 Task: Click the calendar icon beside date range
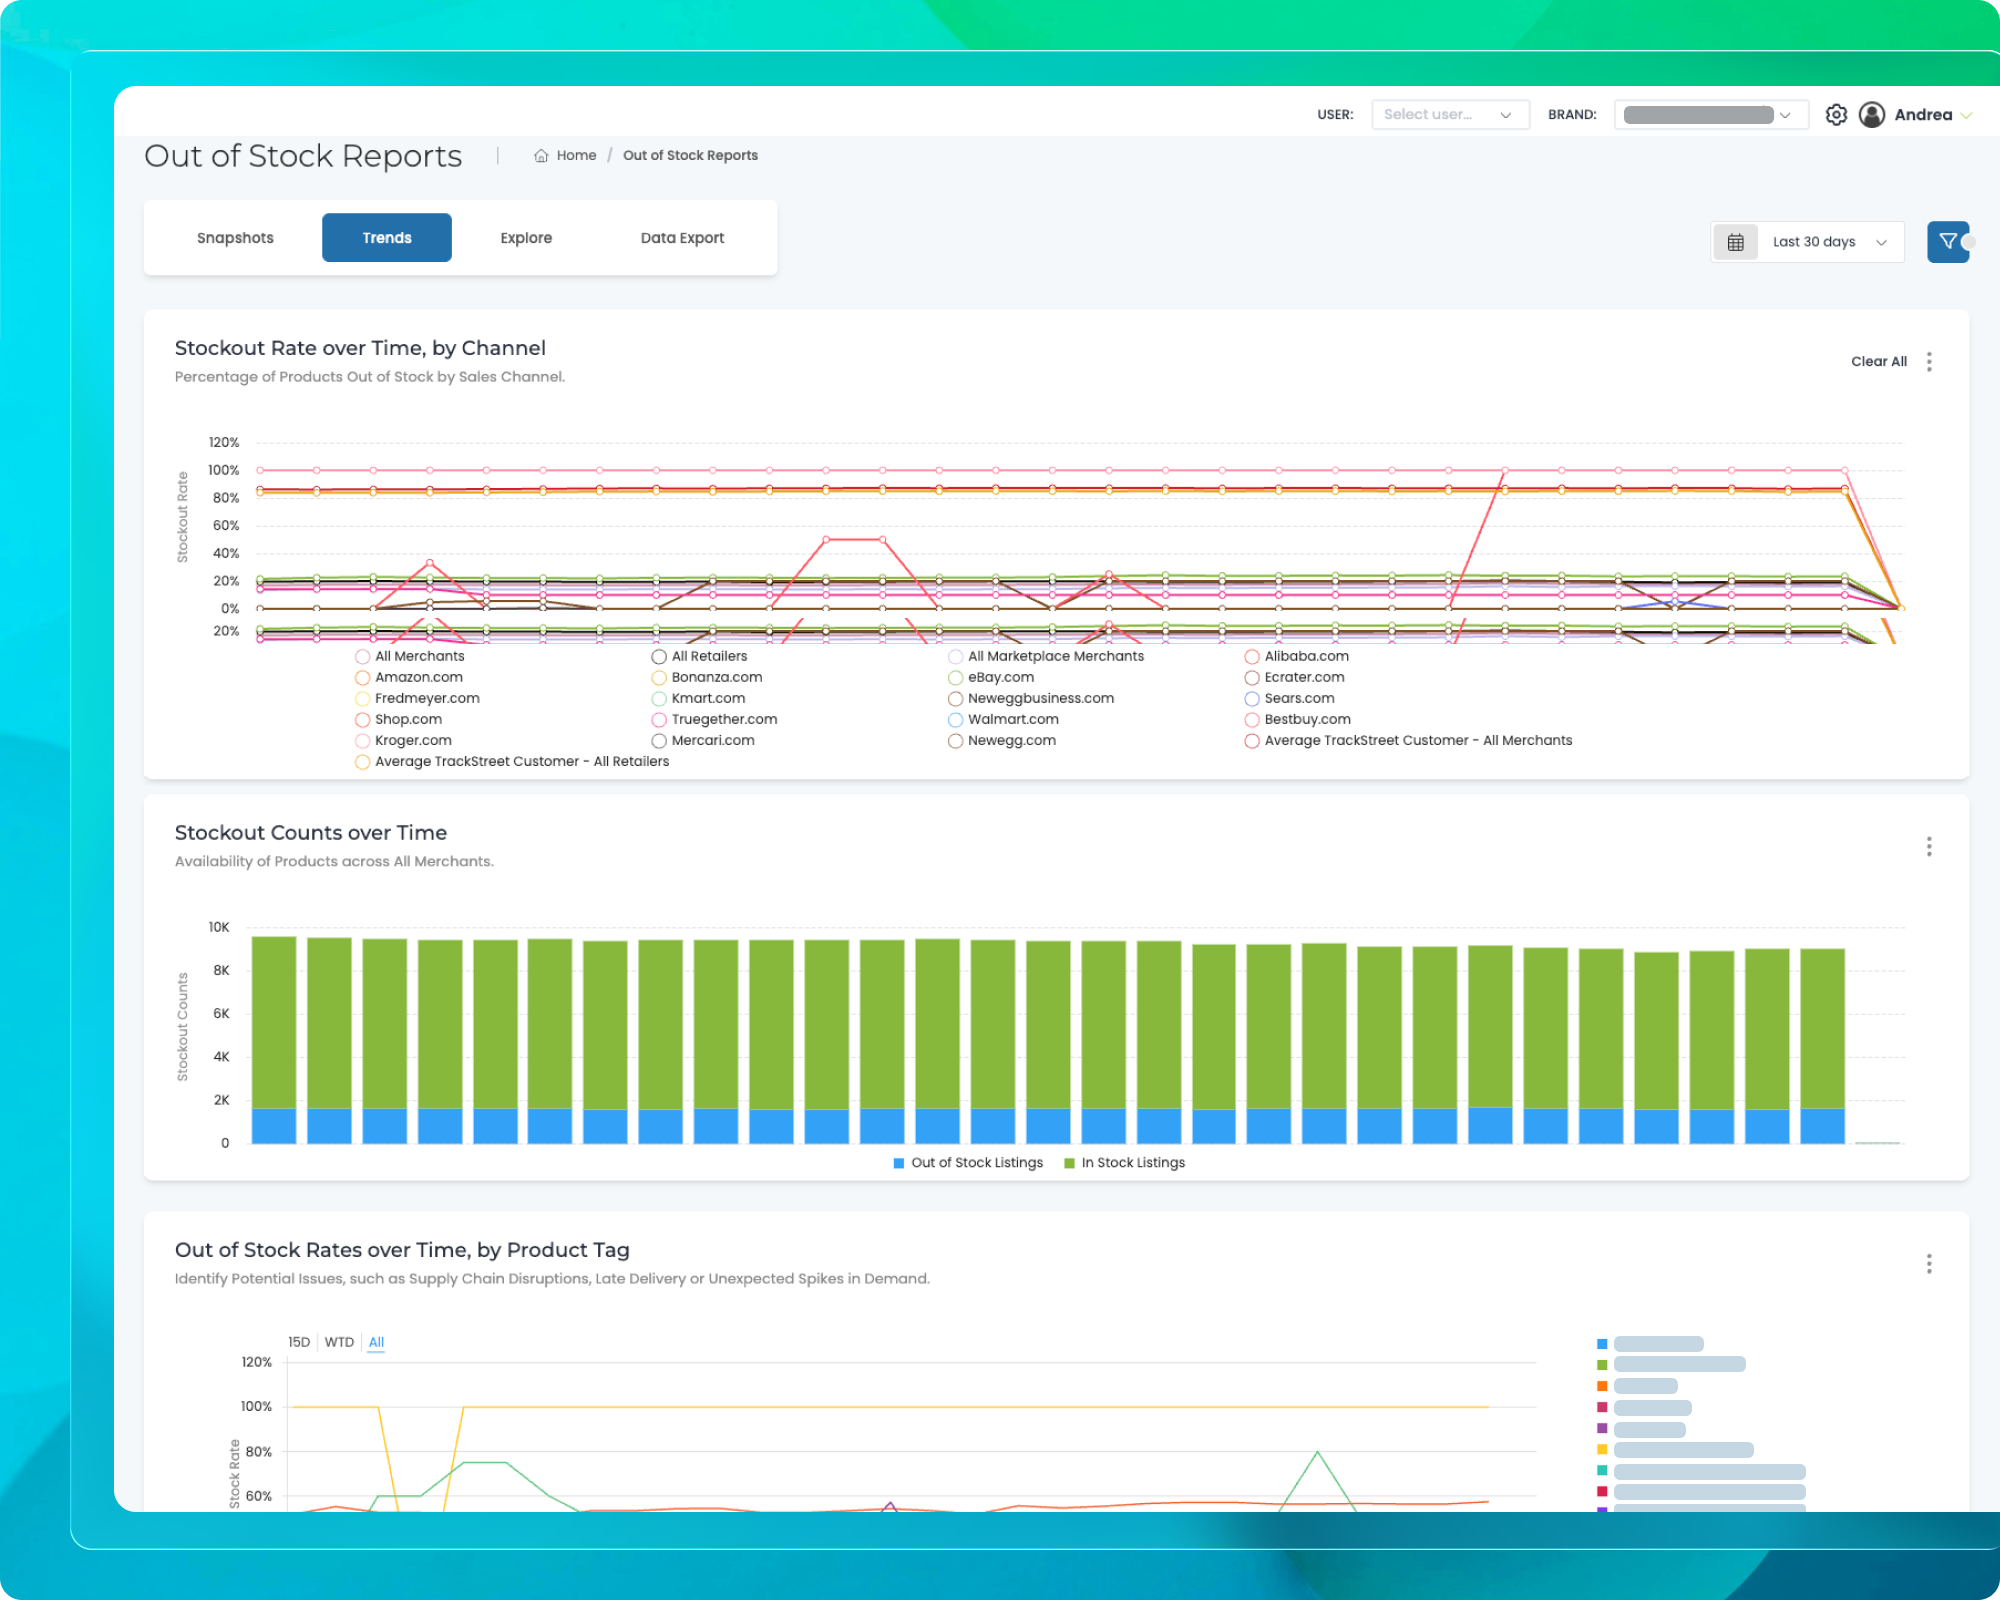(x=1736, y=242)
